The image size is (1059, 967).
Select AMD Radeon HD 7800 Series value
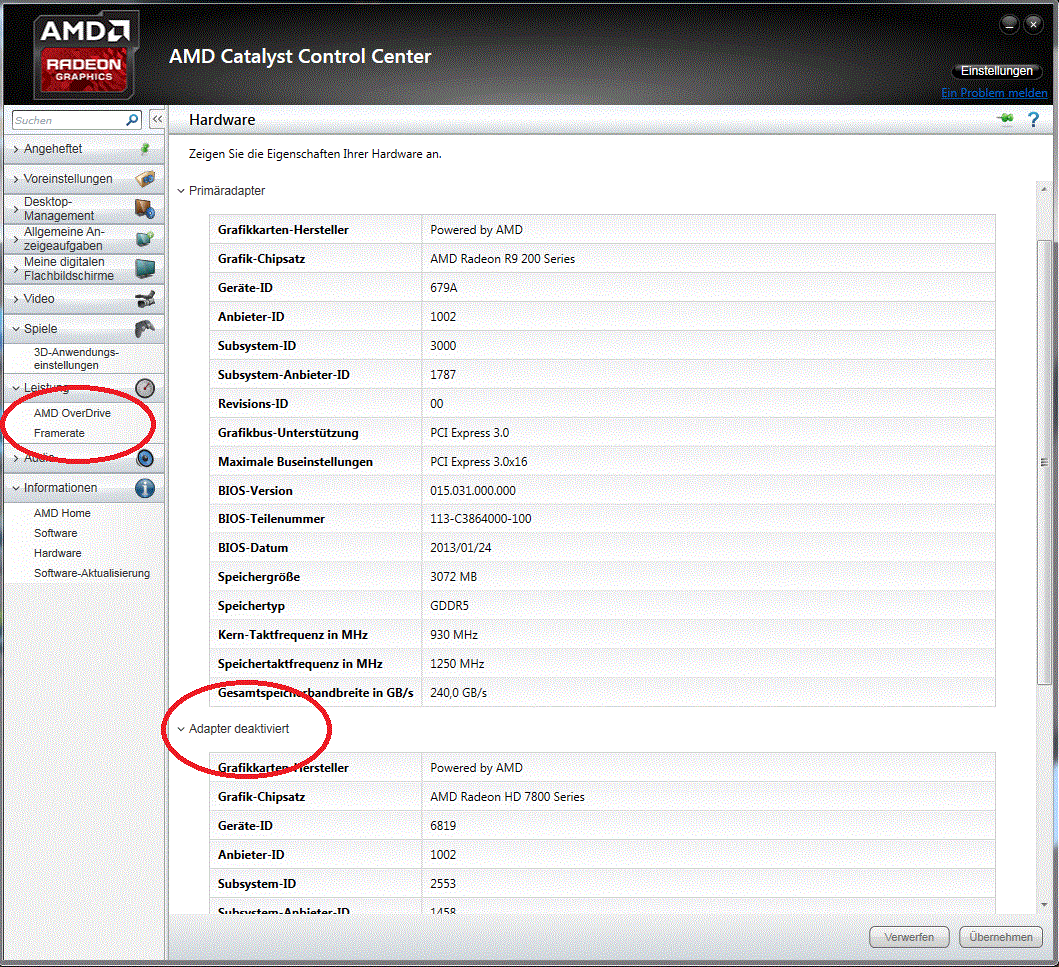point(507,797)
